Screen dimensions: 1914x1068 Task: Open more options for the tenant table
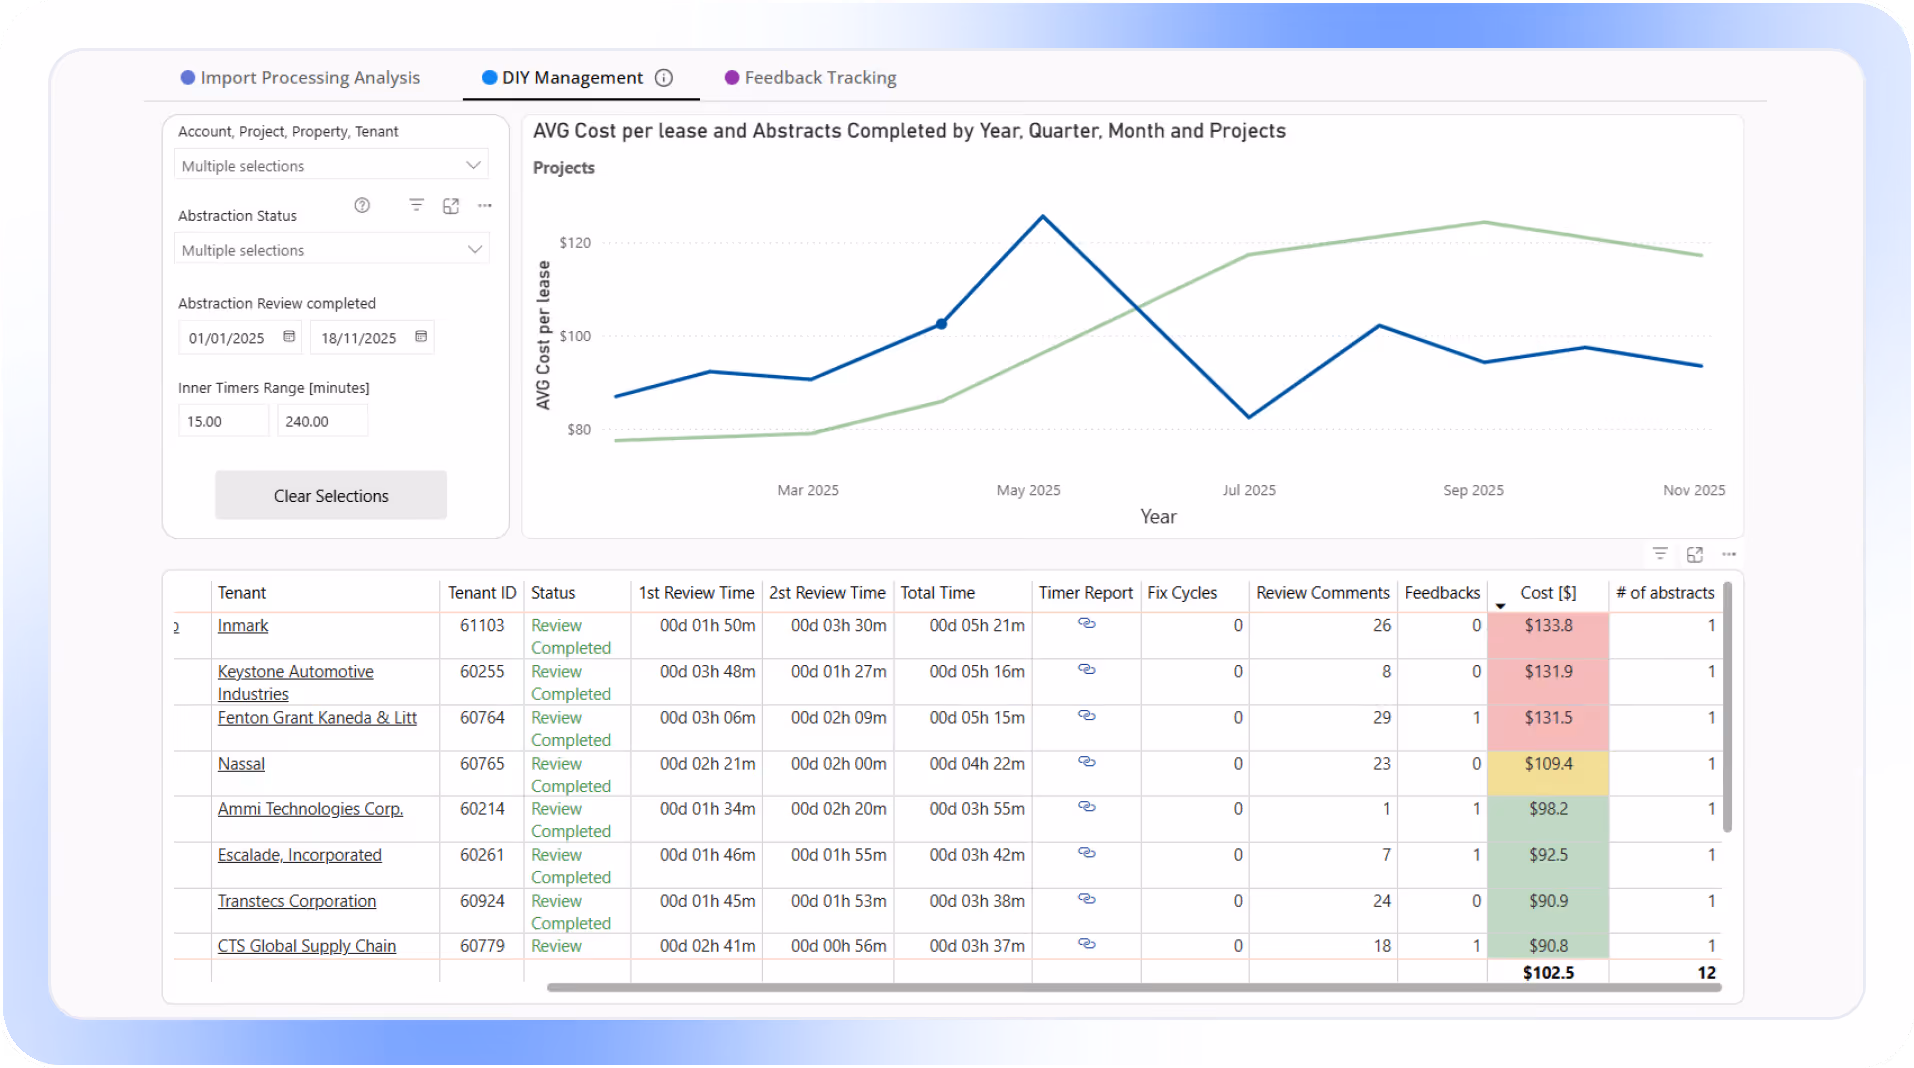[1730, 553]
